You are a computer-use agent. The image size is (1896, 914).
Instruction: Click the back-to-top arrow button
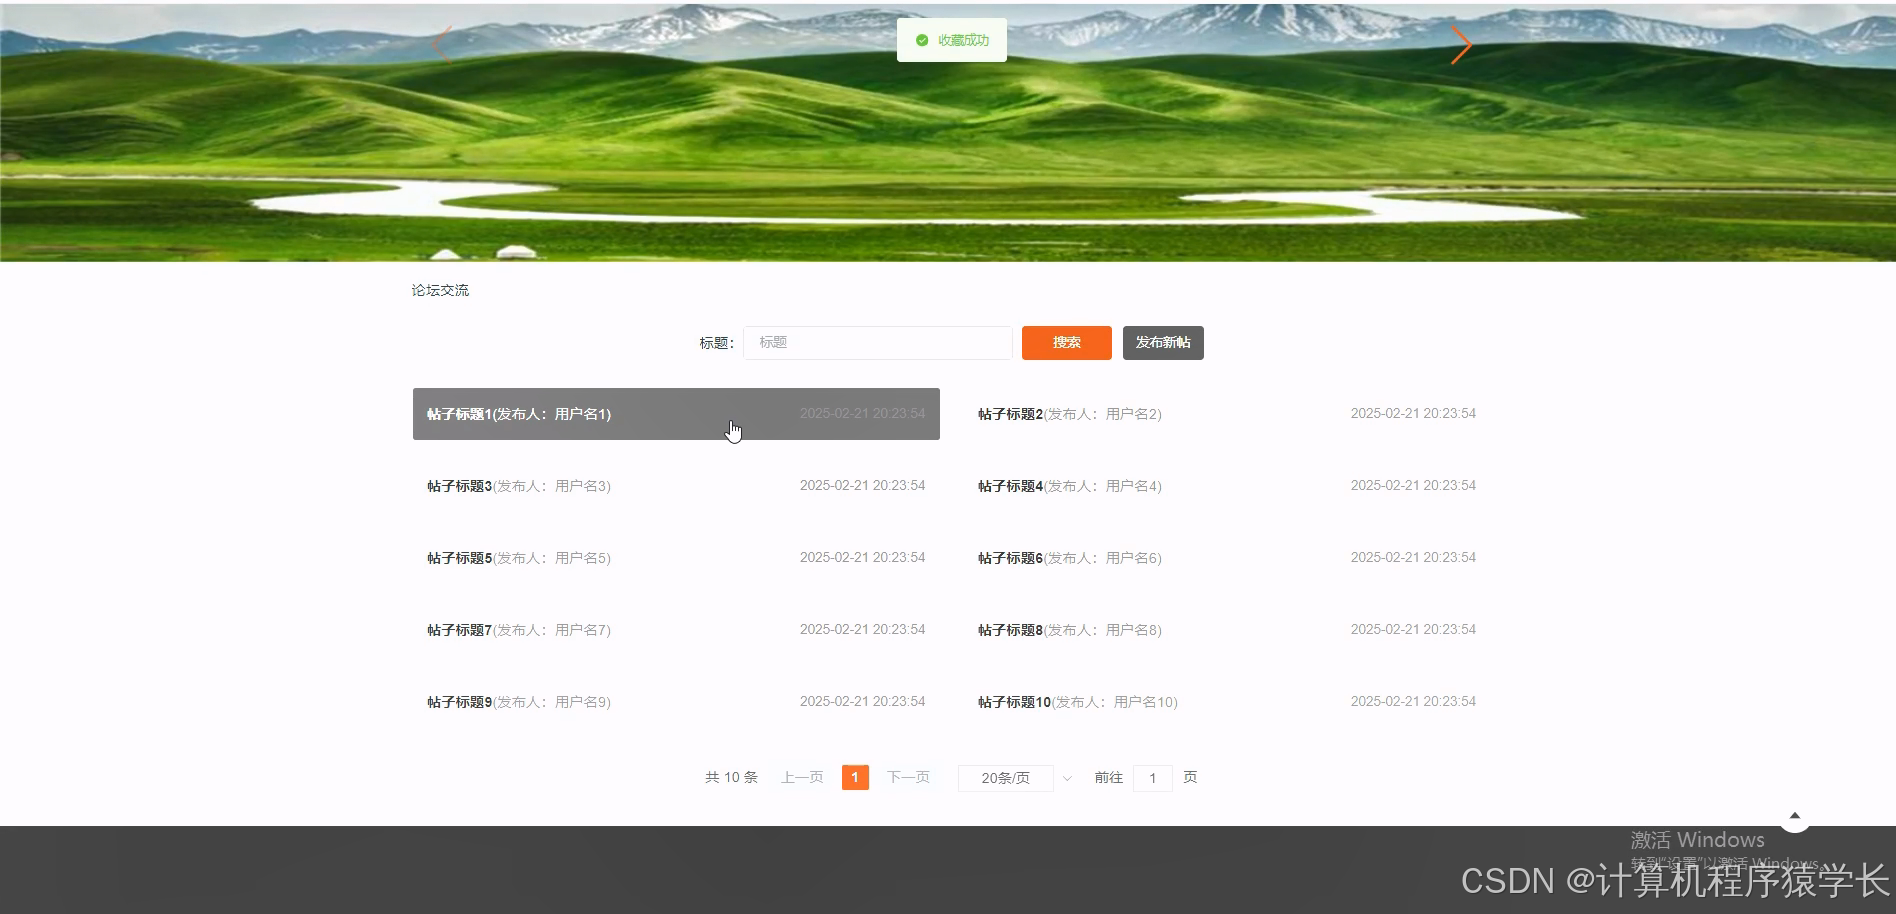click(x=1795, y=816)
